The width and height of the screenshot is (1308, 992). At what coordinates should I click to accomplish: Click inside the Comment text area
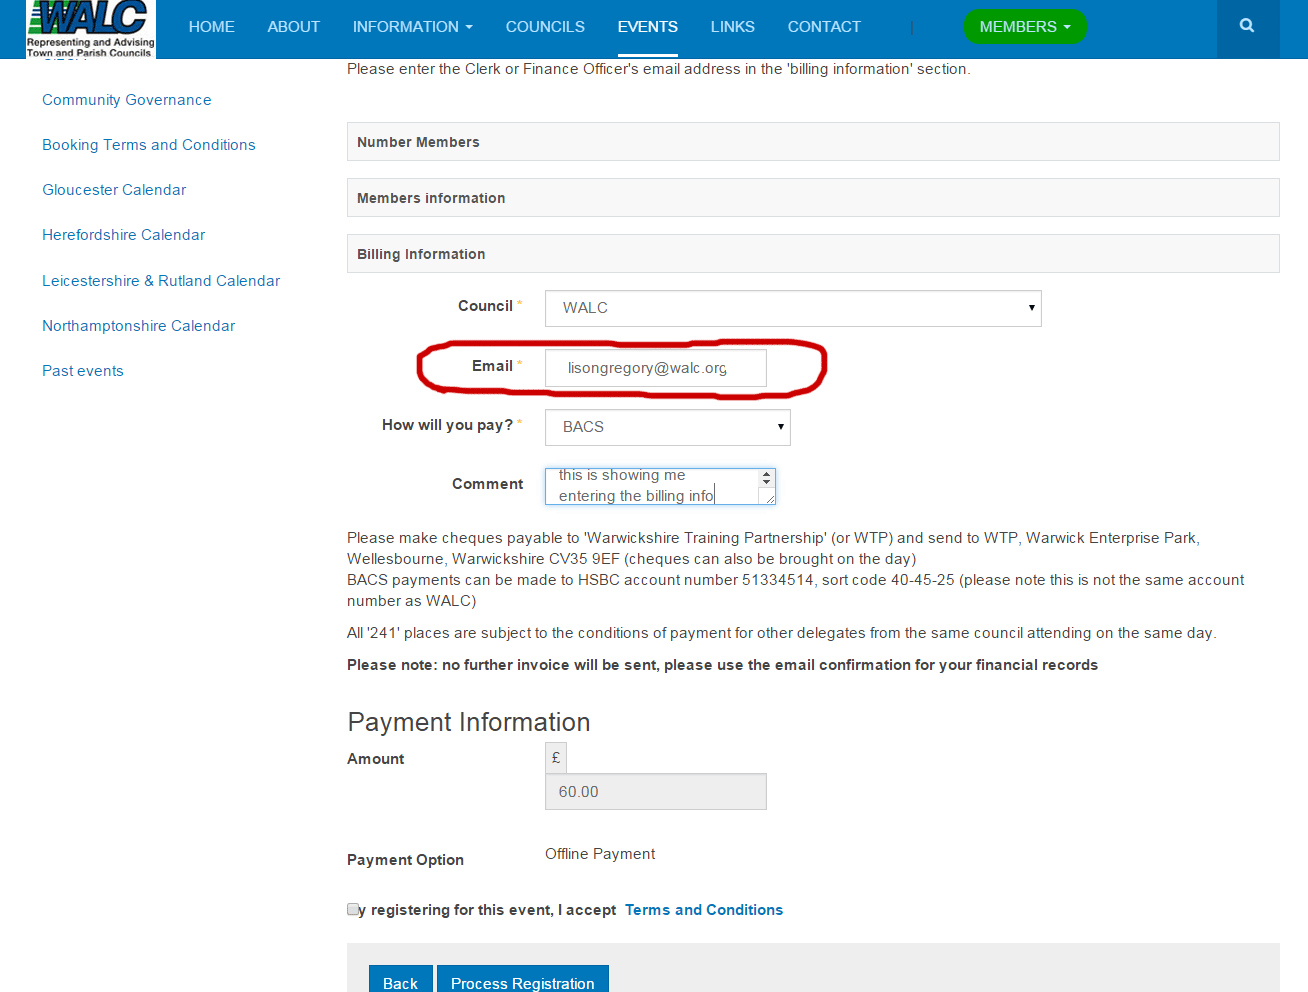(650, 486)
